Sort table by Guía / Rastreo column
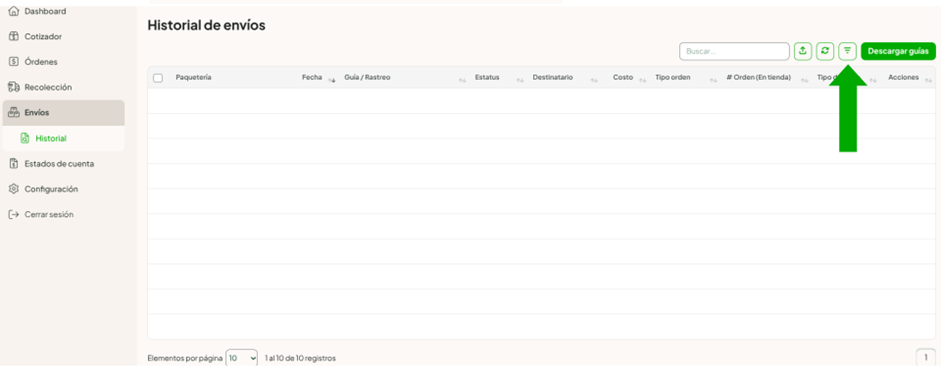The image size is (941, 368). point(462,80)
